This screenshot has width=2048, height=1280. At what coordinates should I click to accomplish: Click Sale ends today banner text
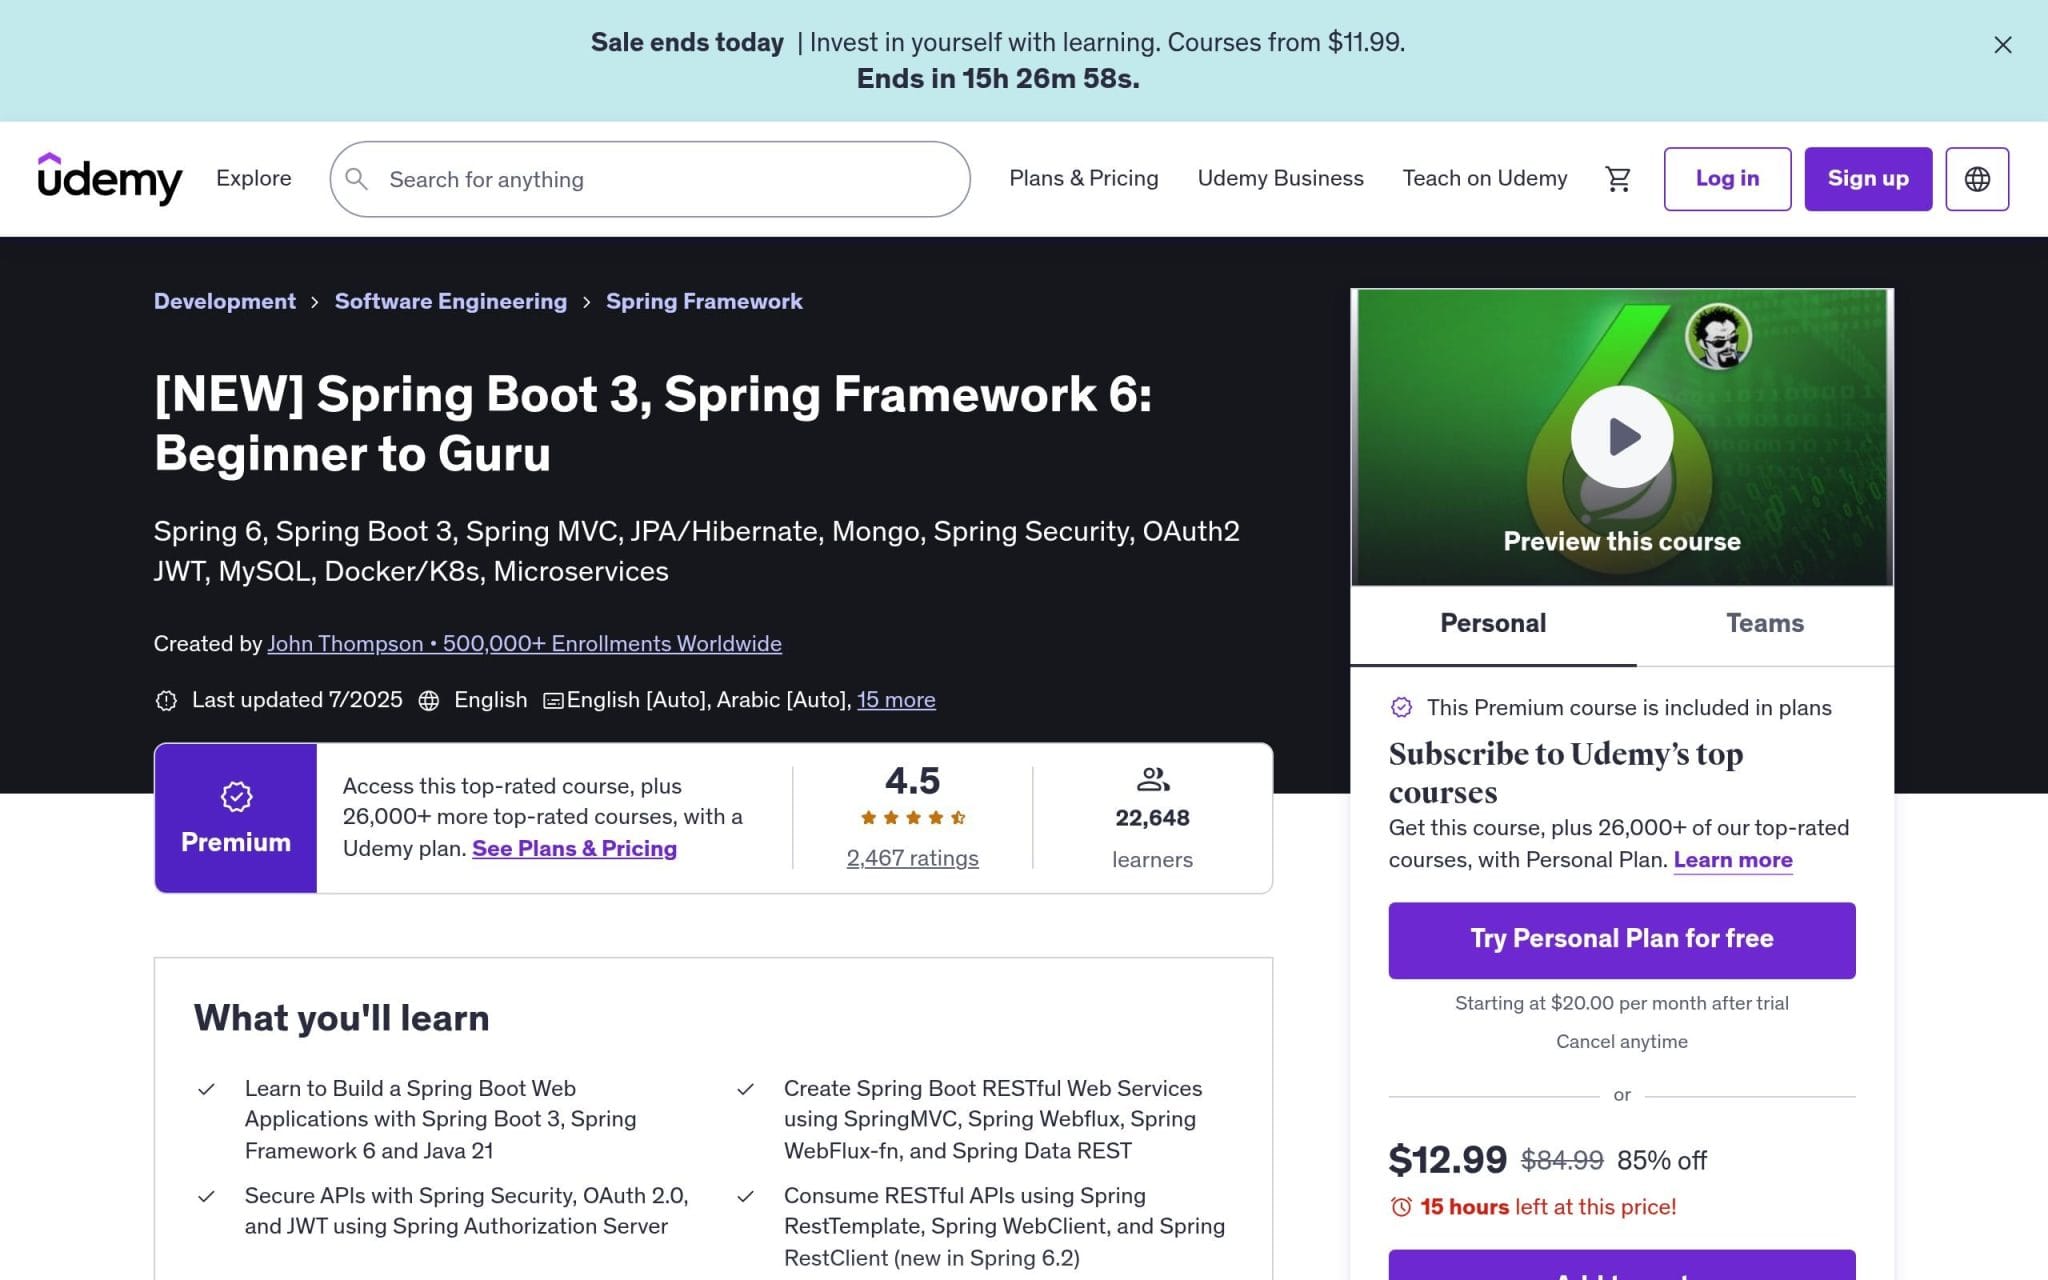click(x=687, y=42)
